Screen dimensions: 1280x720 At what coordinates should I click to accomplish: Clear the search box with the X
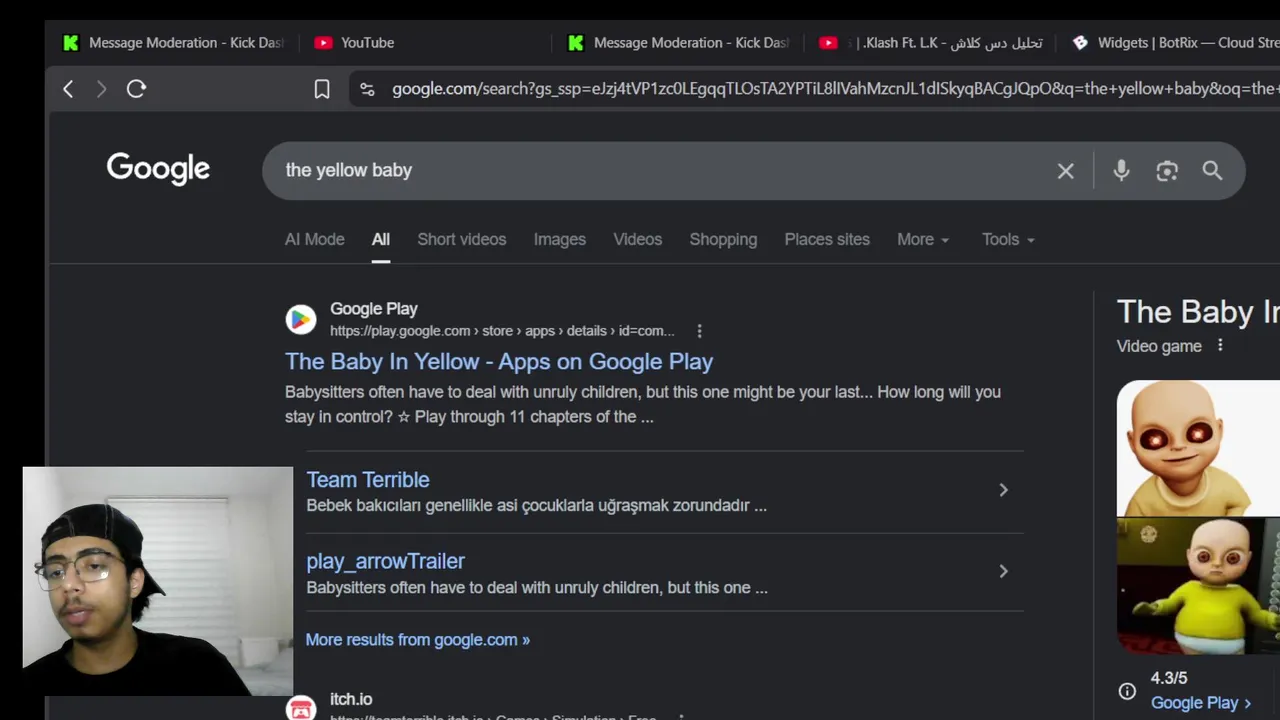[x=1065, y=171]
